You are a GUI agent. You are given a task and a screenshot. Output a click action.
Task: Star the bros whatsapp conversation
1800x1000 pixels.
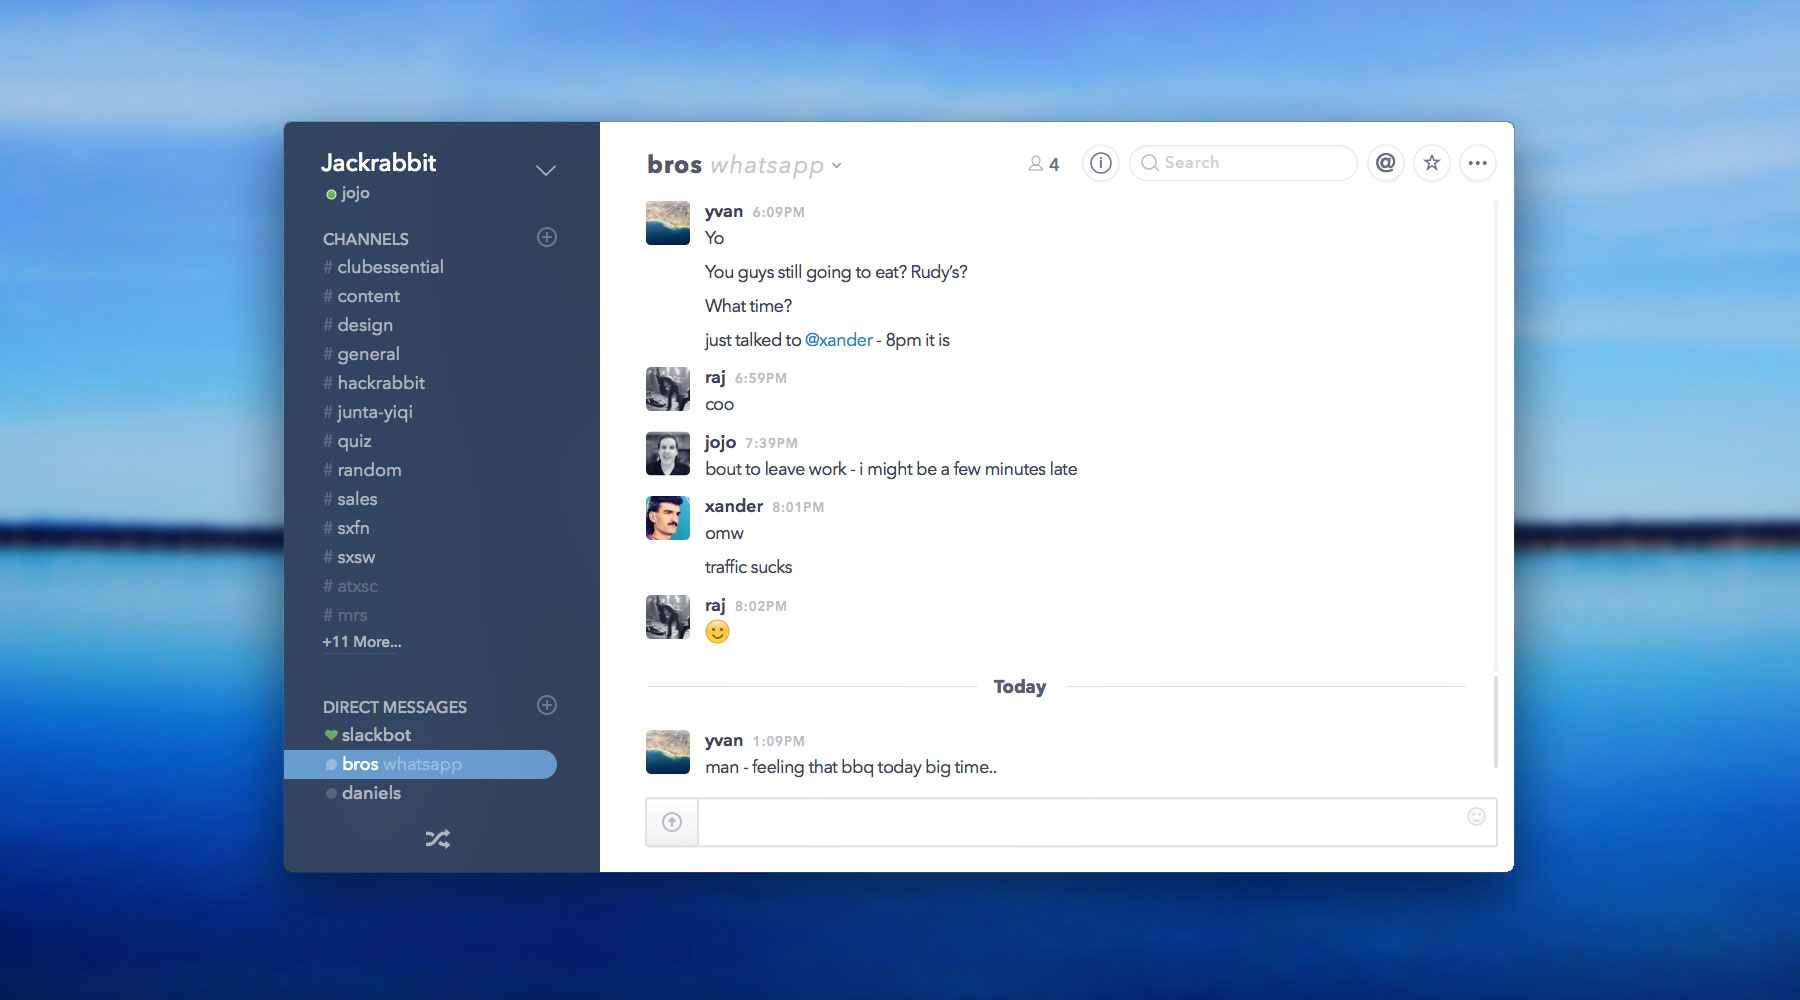click(x=1431, y=163)
